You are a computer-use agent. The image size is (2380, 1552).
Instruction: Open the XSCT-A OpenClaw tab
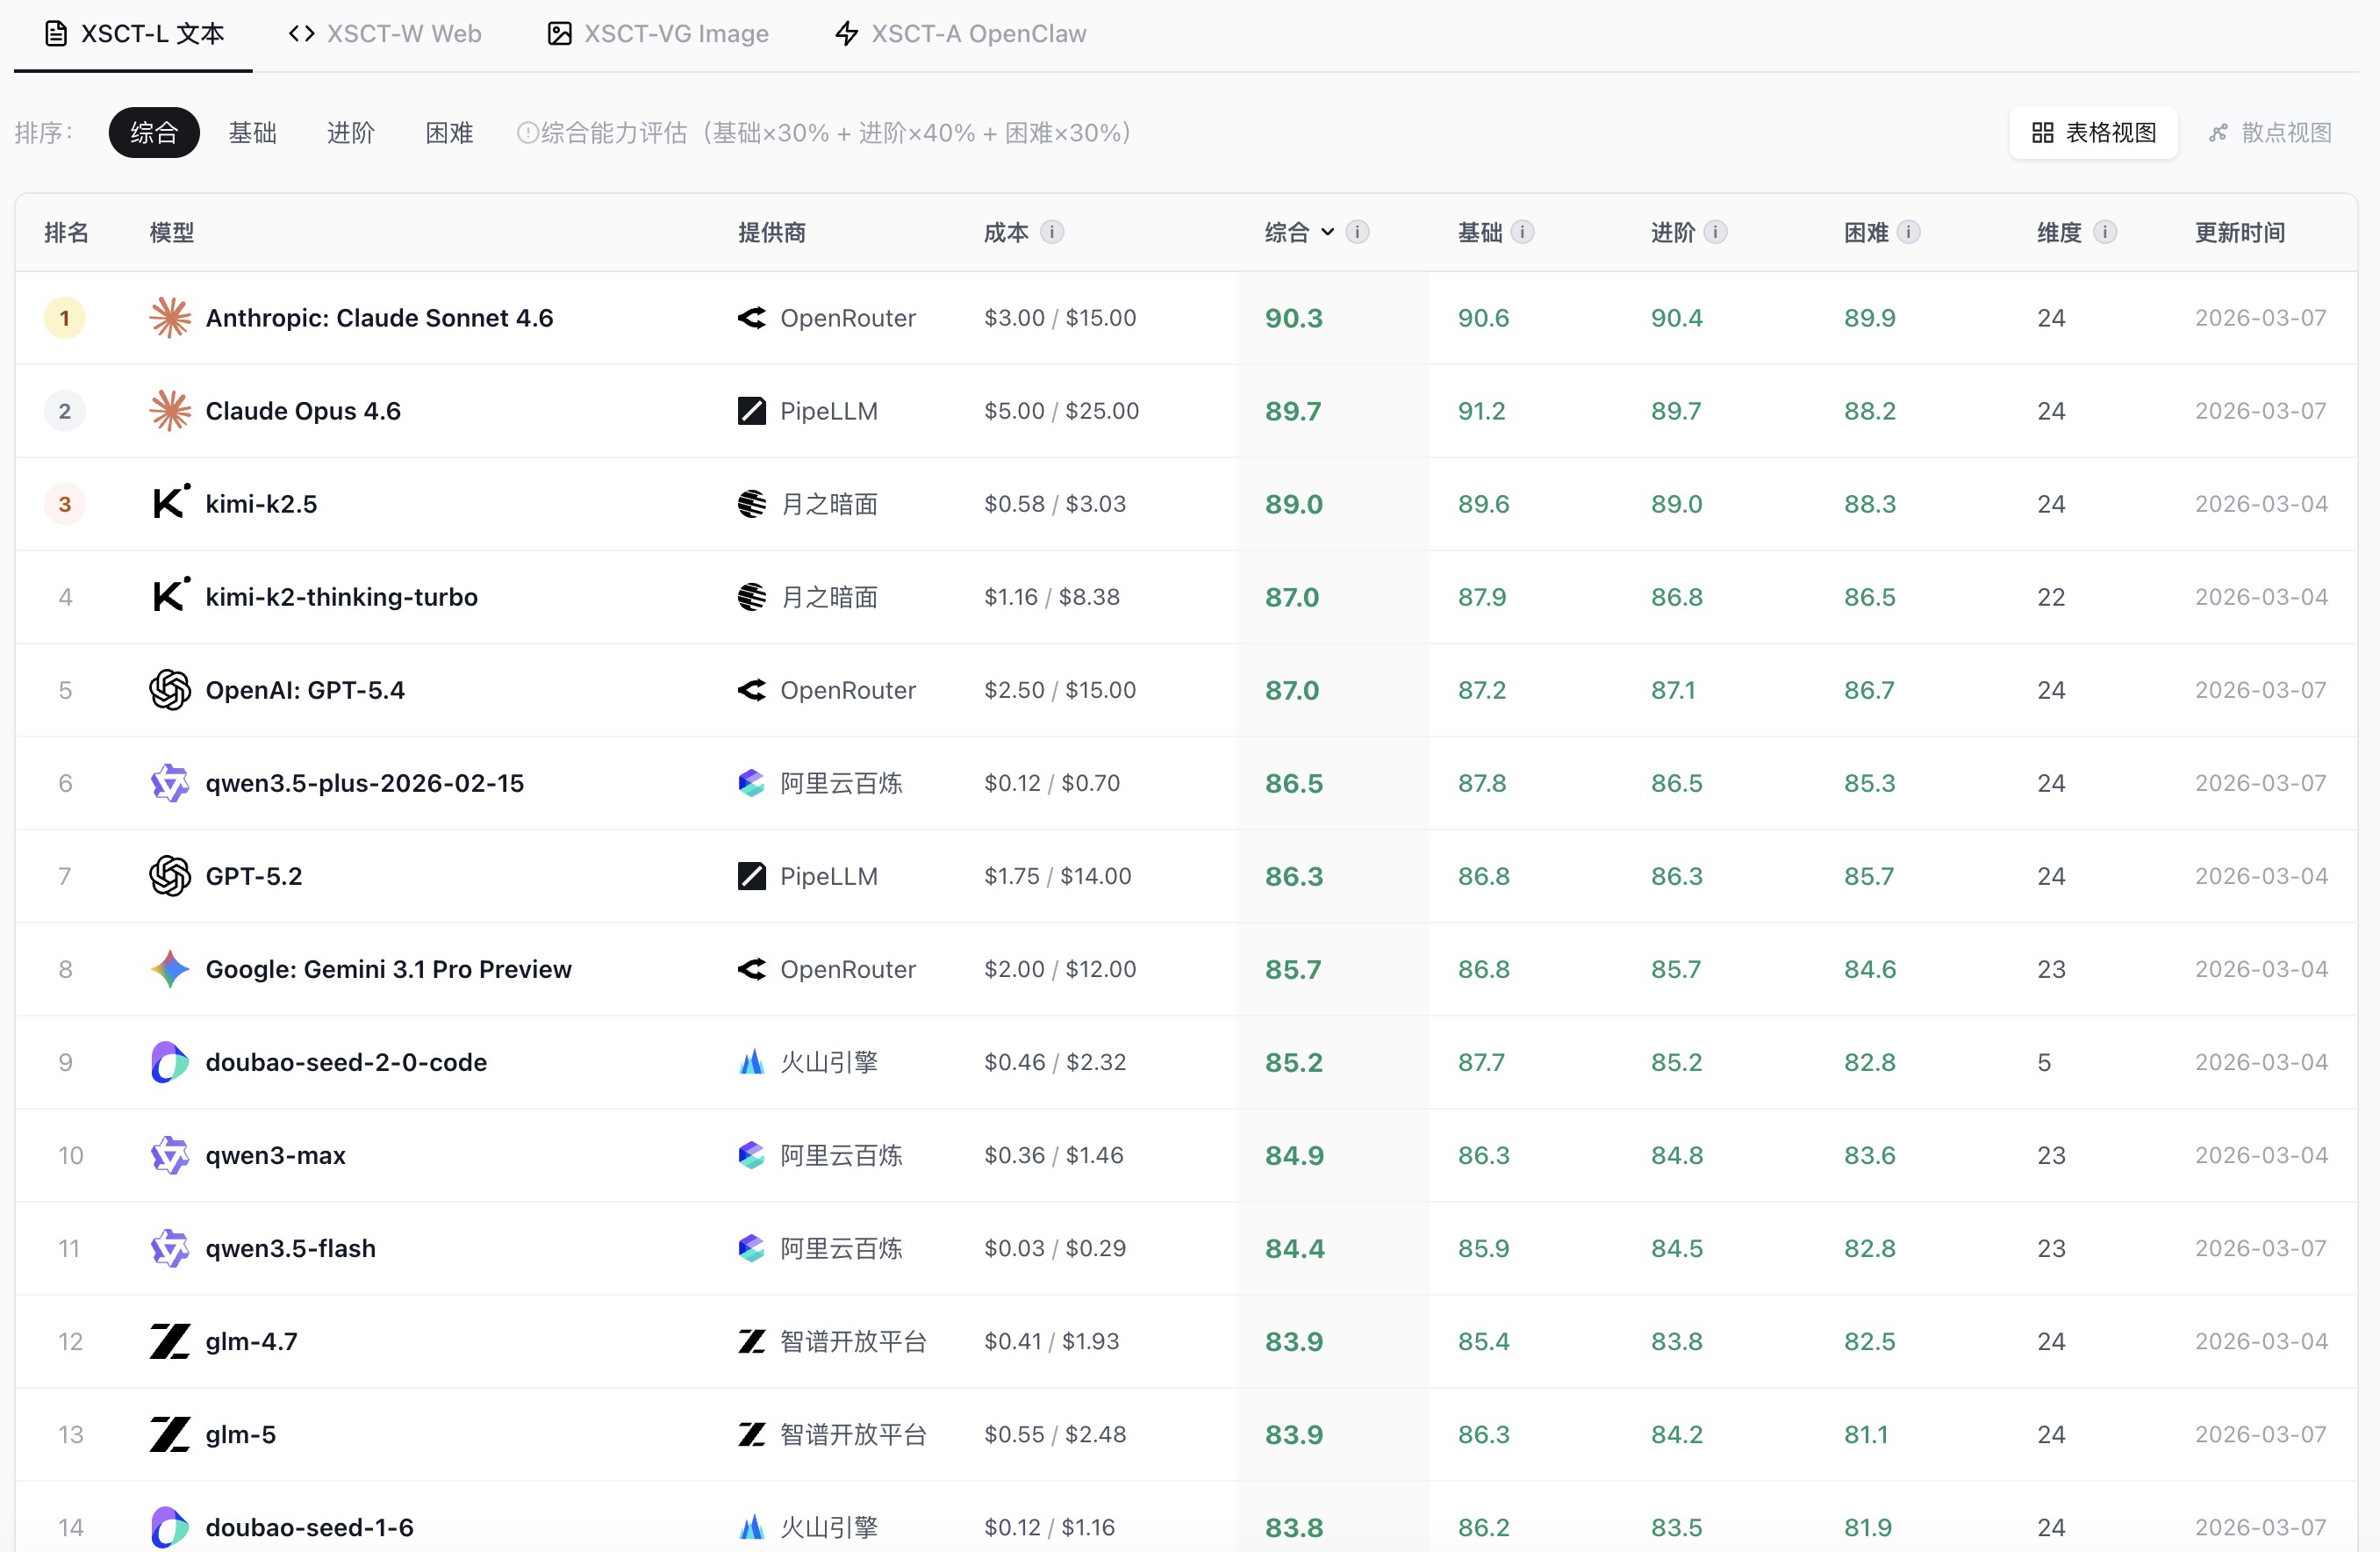pyautogui.click(x=960, y=34)
